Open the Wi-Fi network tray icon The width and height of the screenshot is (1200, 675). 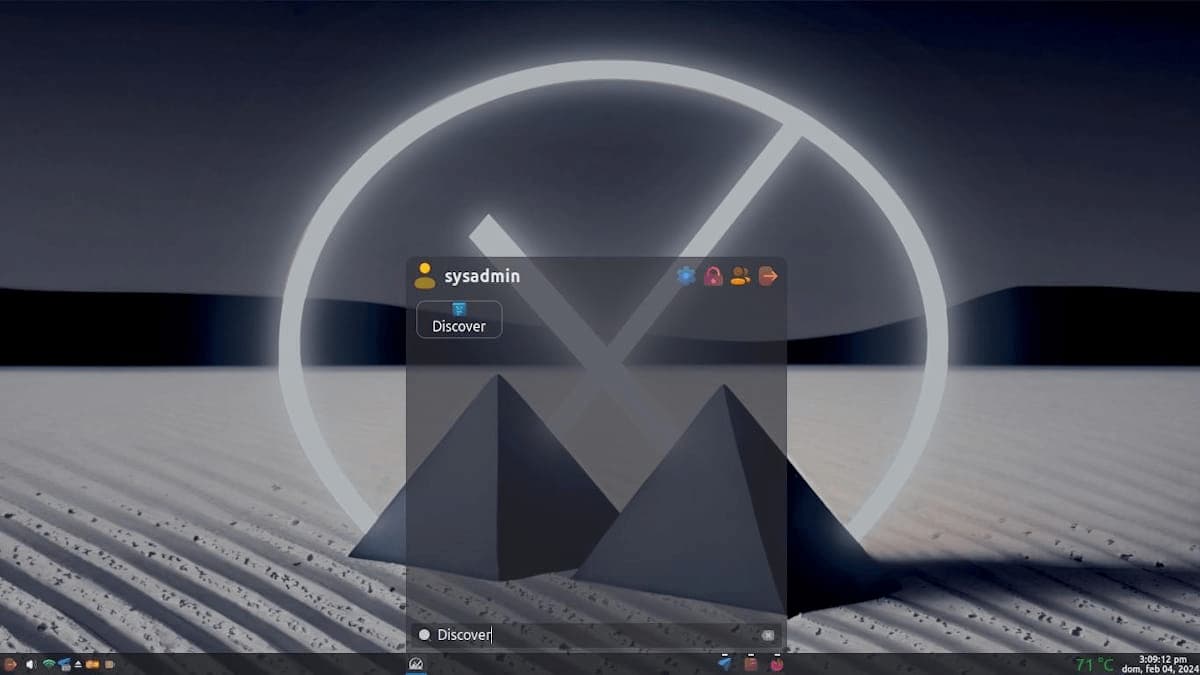(x=48, y=664)
